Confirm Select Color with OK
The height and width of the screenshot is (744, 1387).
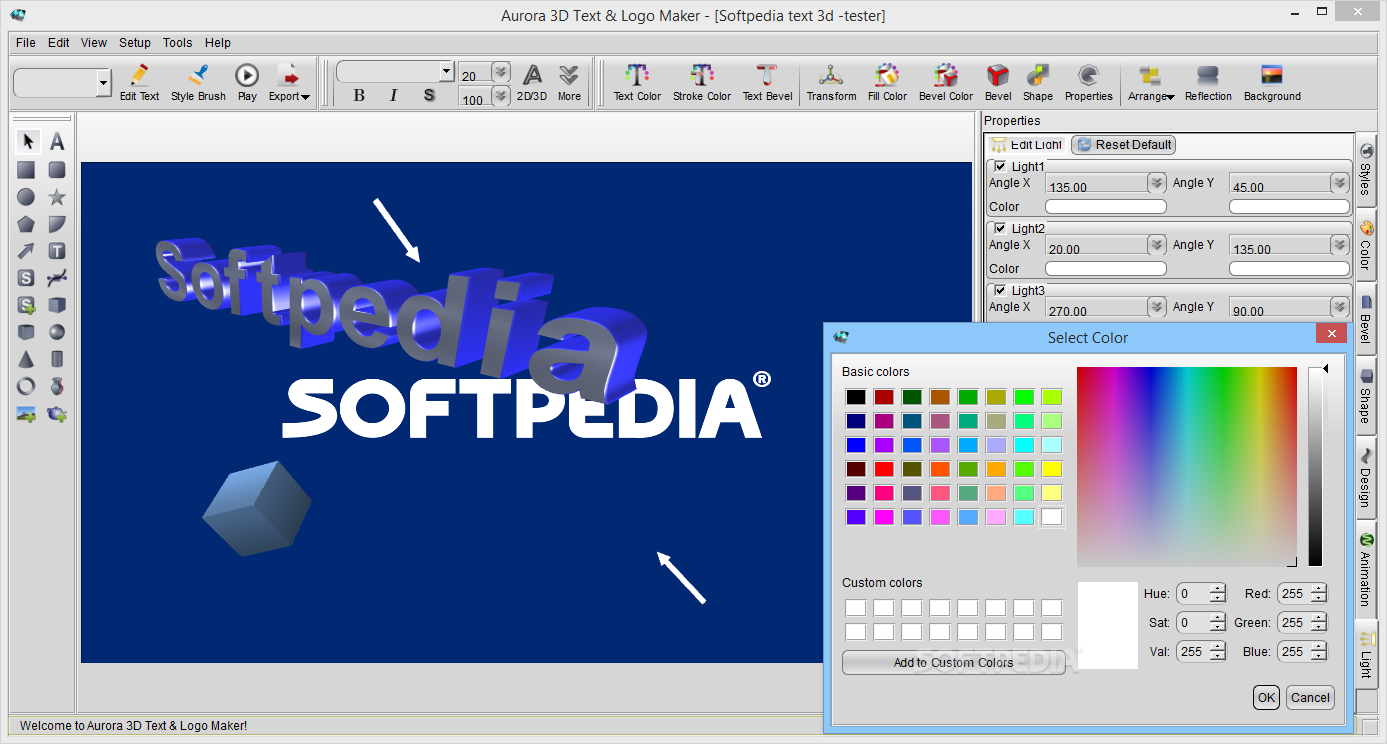point(1267,698)
